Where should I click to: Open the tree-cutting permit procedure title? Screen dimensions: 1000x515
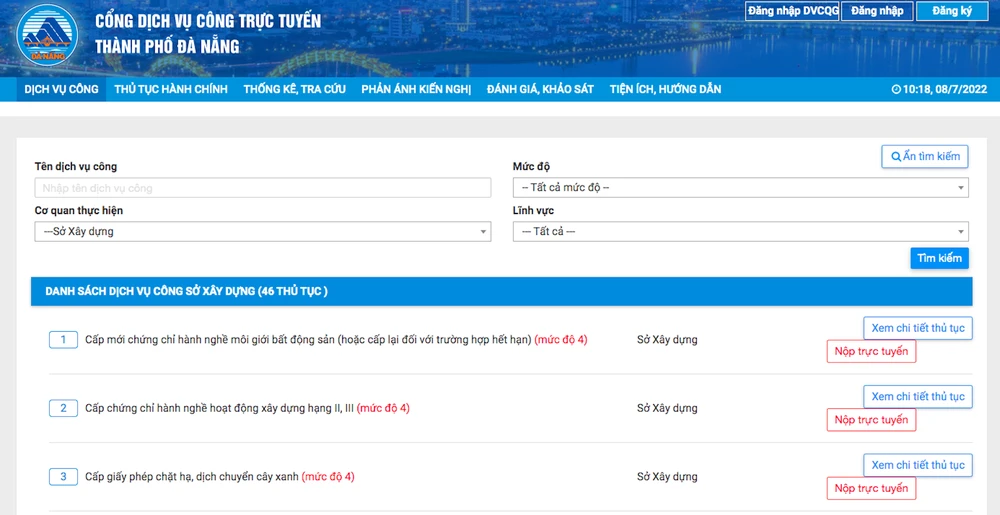tap(192, 477)
